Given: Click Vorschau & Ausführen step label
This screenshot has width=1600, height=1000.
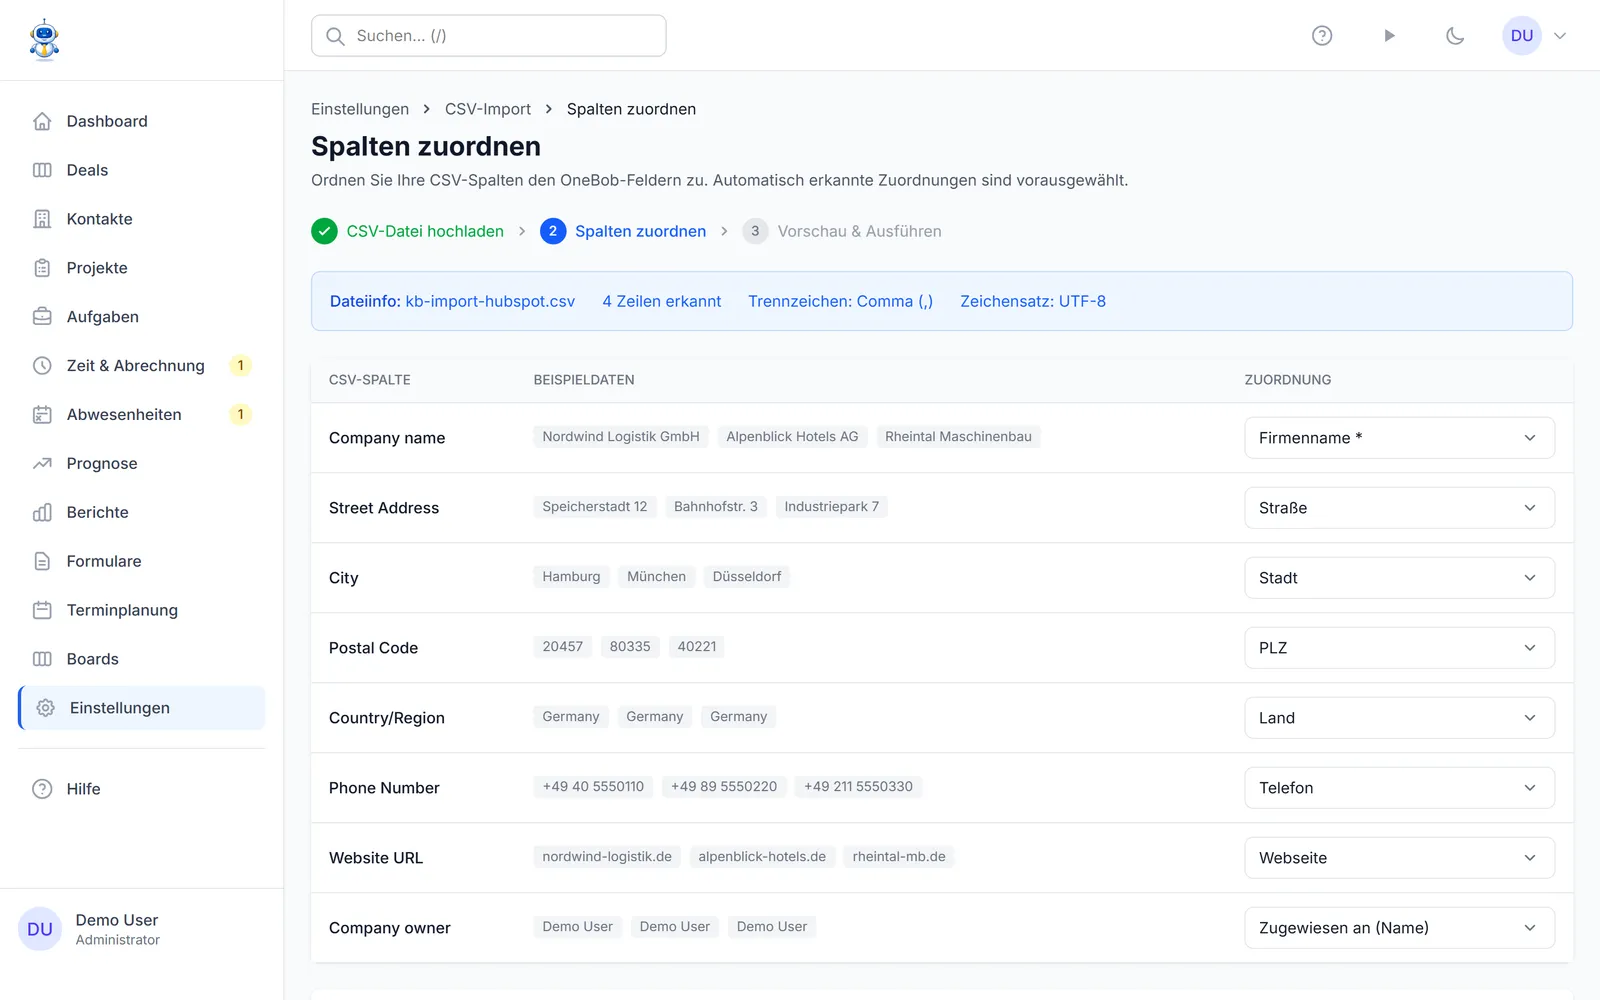Looking at the screenshot, I should click(860, 231).
